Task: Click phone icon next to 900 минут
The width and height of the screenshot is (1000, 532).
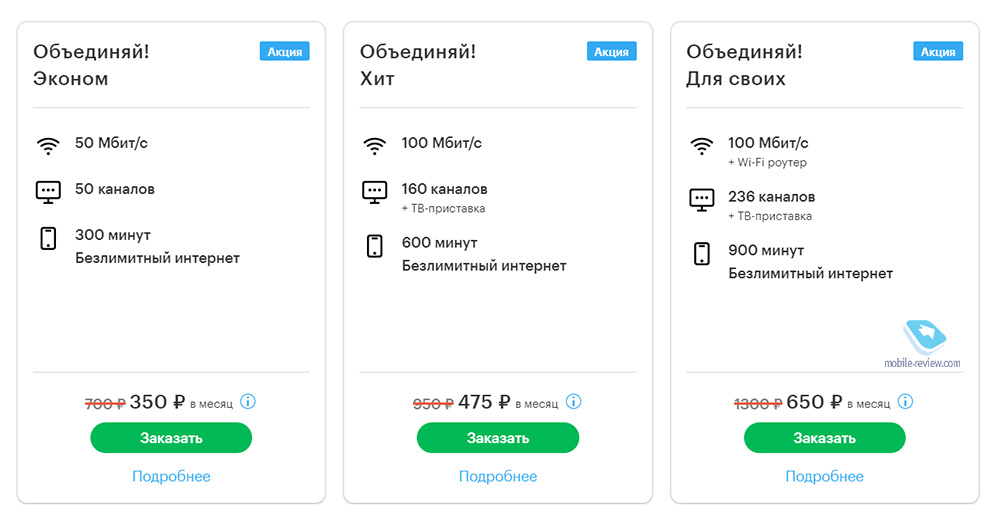Action: pyautogui.click(x=701, y=254)
